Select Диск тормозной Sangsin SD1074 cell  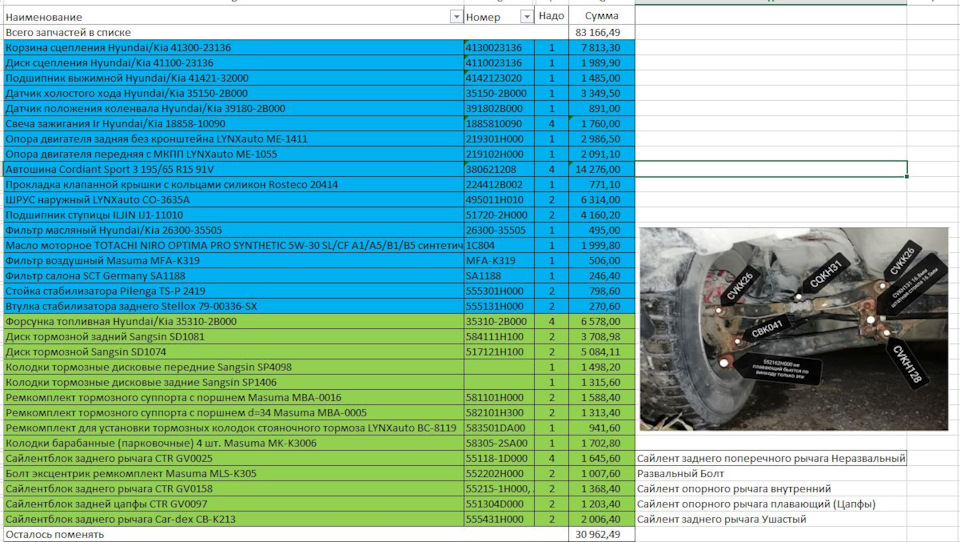click(233, 352)
